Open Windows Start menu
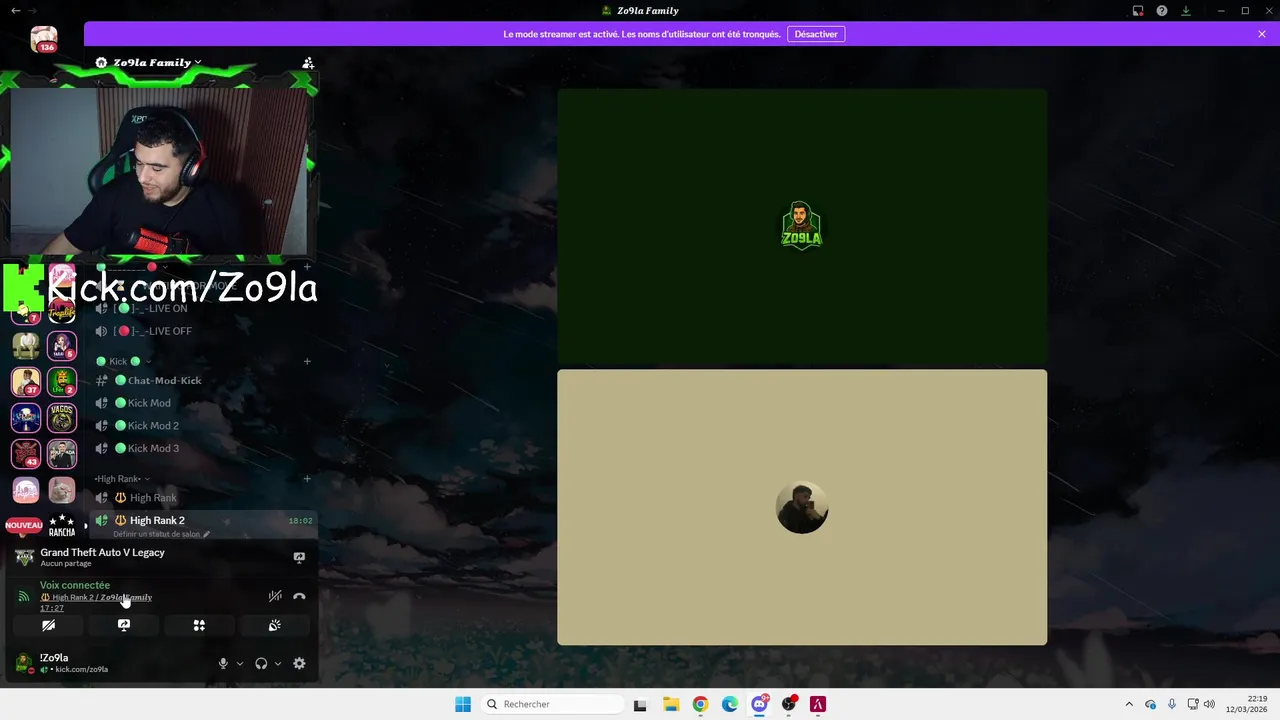This screenshot has height=720, width=1280. pos(463,704)
